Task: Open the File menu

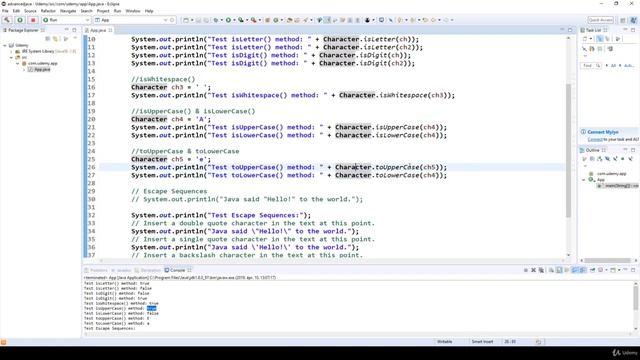Action: click(5, 11)
